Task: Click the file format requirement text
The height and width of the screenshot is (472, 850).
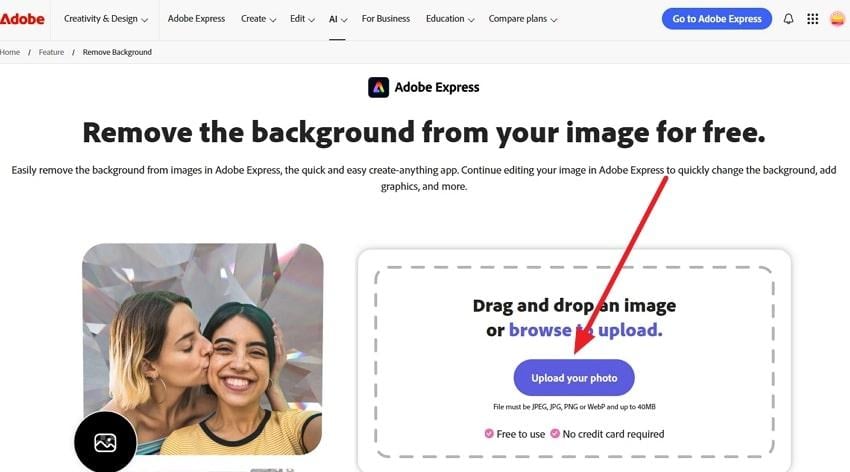Action: click(x=574, y=406)
